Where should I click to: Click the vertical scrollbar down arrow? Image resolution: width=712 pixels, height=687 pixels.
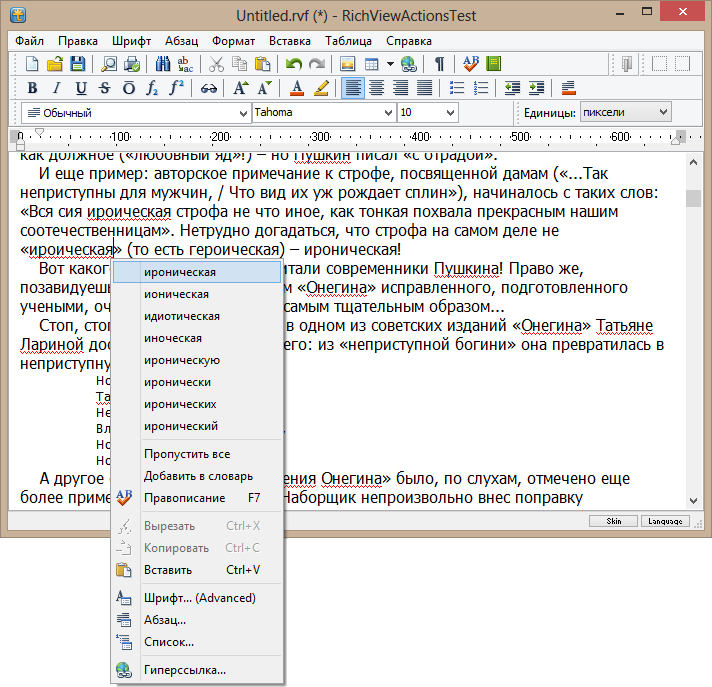click(693, 499)
